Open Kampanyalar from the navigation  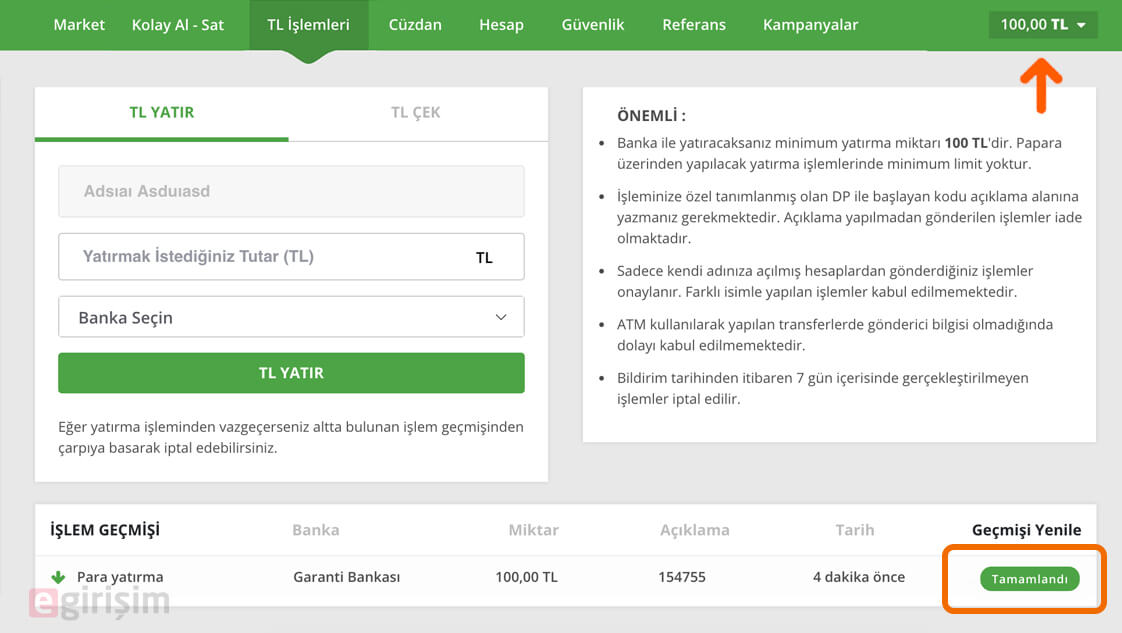[x=811, y=24]
